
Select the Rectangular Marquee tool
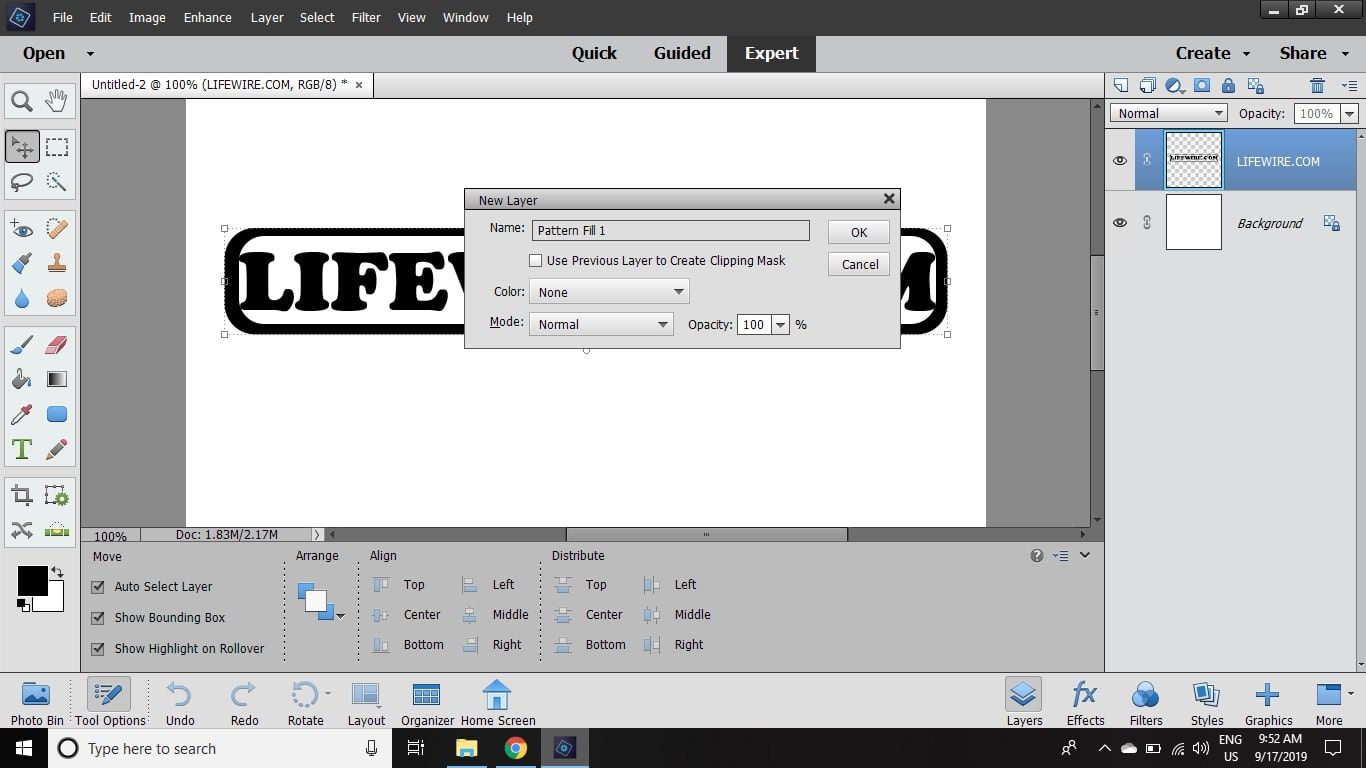[57, 147]
